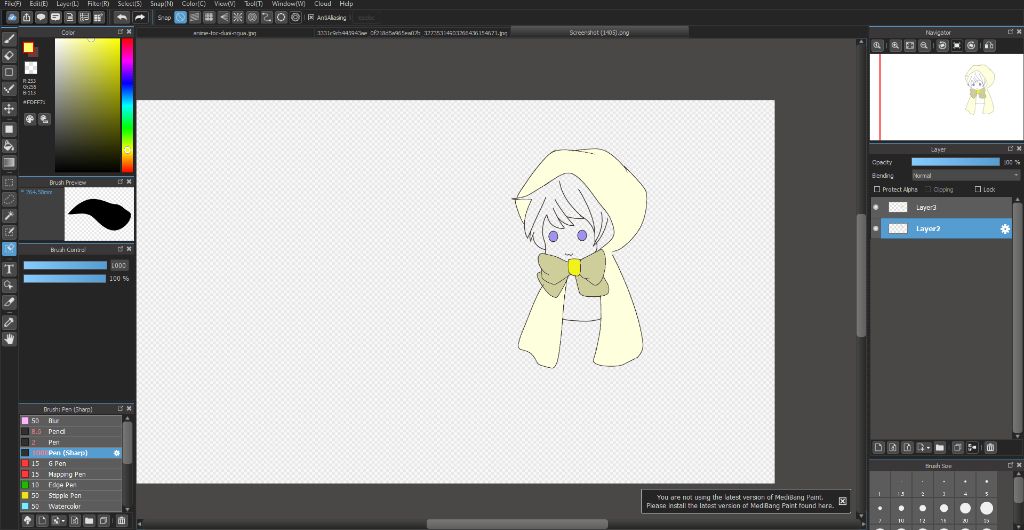
Task: Open the Layer menu
Action: coord(67,4)
